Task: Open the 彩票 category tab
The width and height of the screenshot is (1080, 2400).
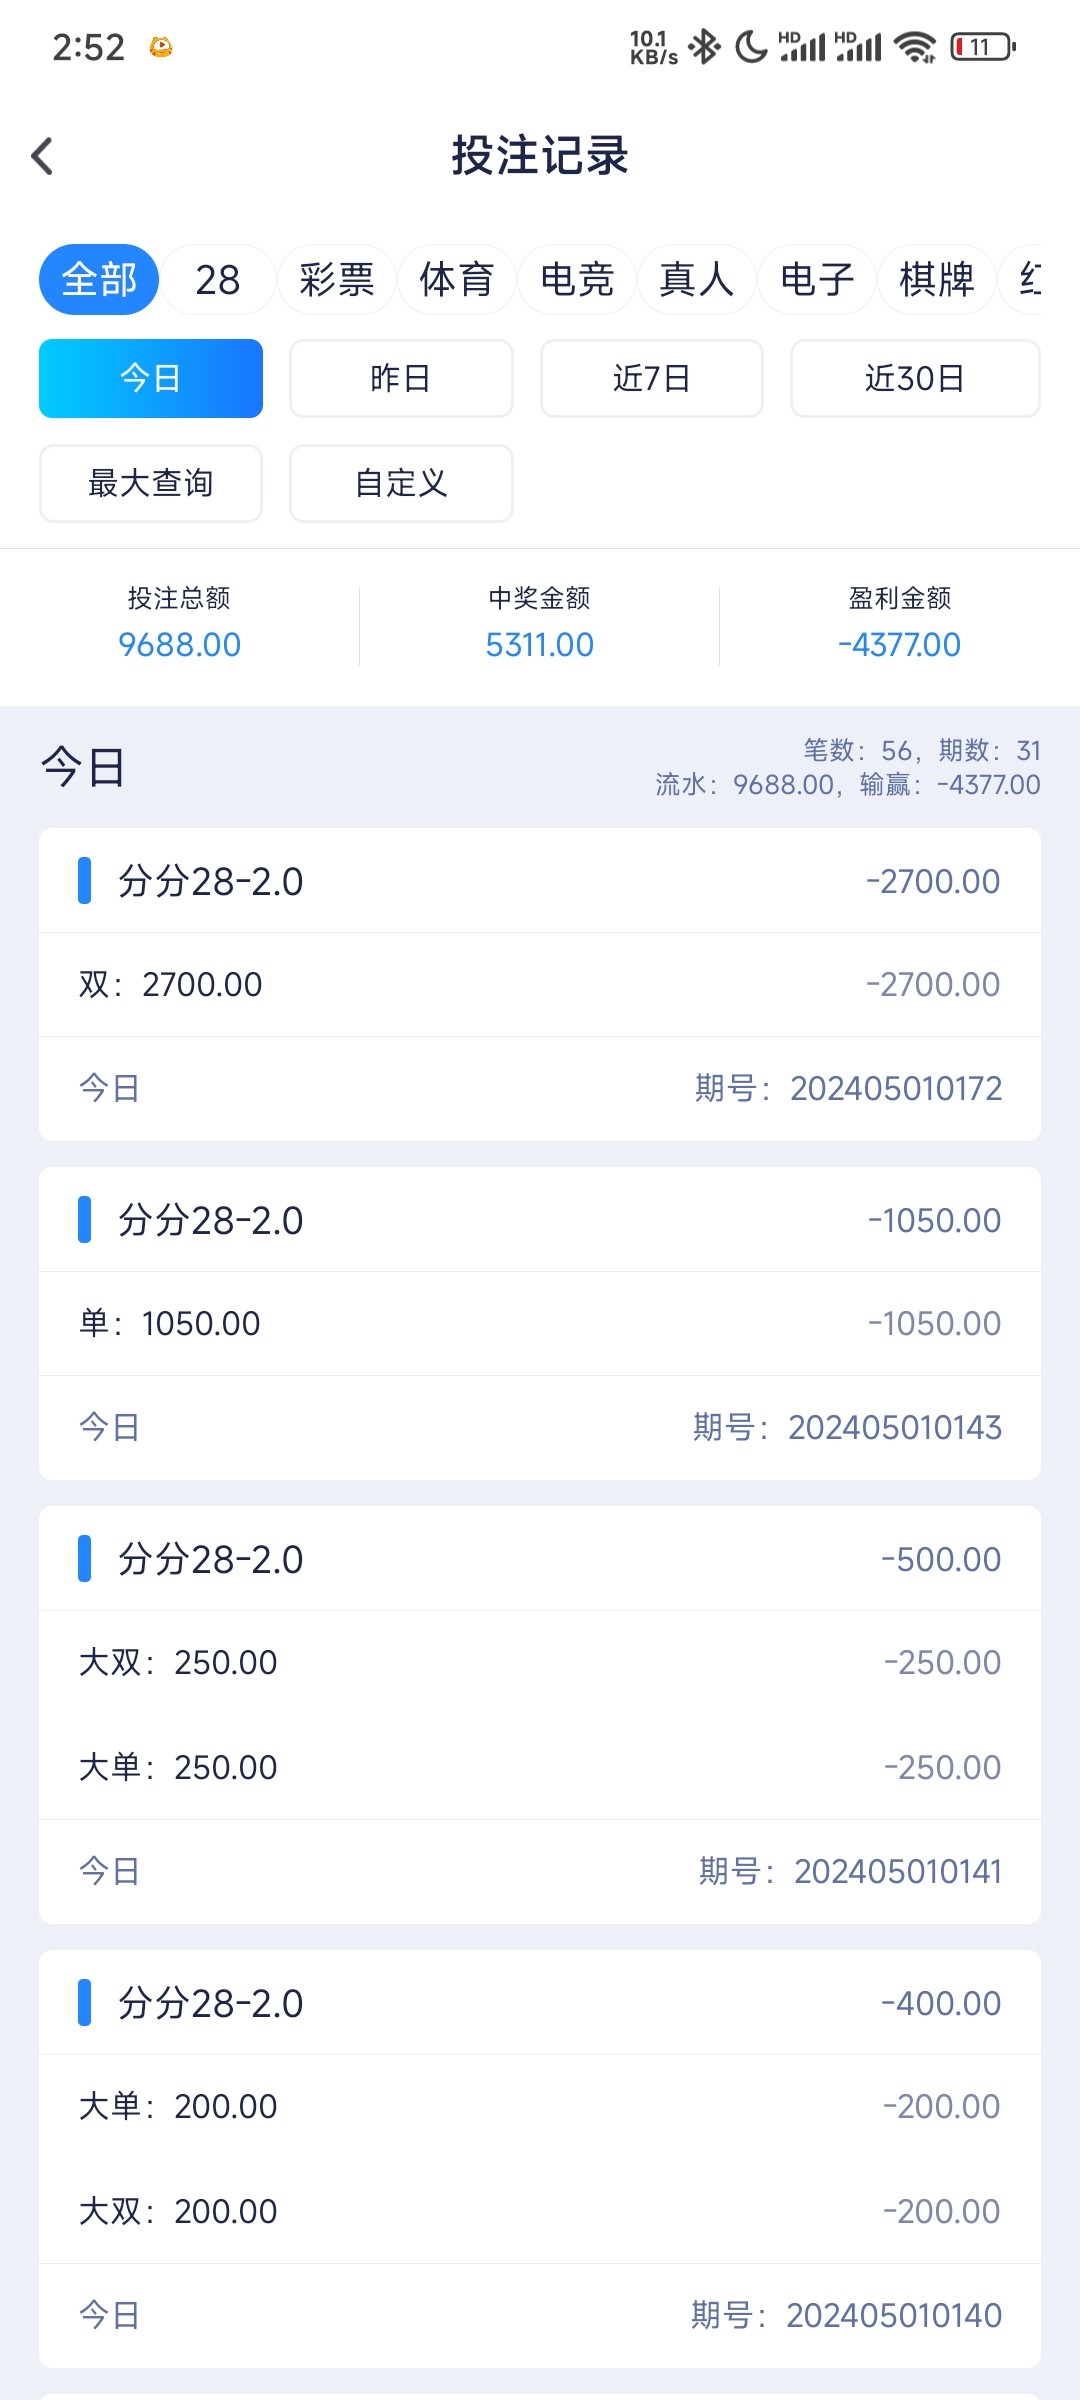Action: pyautogui.click(x=337, y=279)
